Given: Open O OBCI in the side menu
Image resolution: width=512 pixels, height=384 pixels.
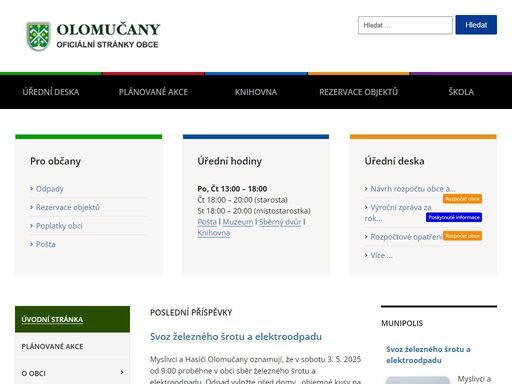Looking at the screenshot, I should click(x=33, y=373).
